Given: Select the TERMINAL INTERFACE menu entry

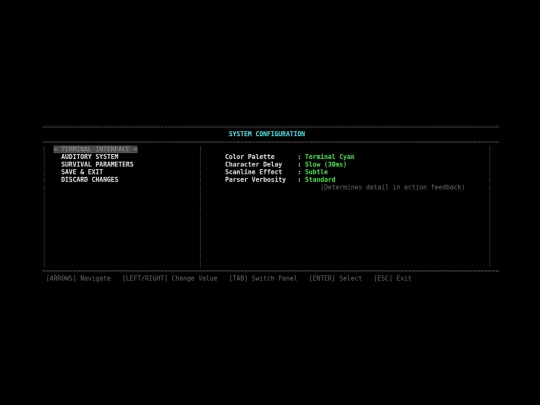Looking at the screenshot, I should tap(95, 149).
